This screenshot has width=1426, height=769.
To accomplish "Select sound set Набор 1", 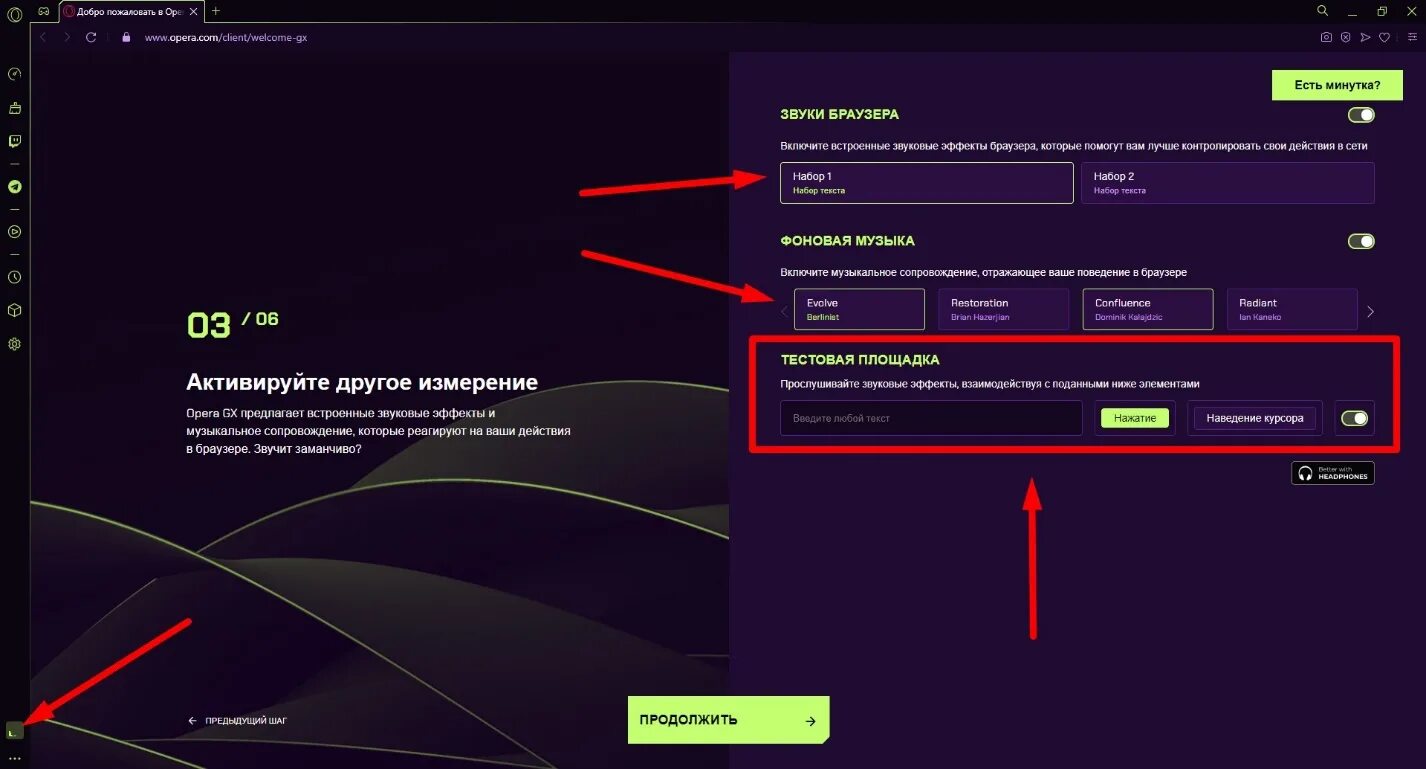I will [927, 183].
